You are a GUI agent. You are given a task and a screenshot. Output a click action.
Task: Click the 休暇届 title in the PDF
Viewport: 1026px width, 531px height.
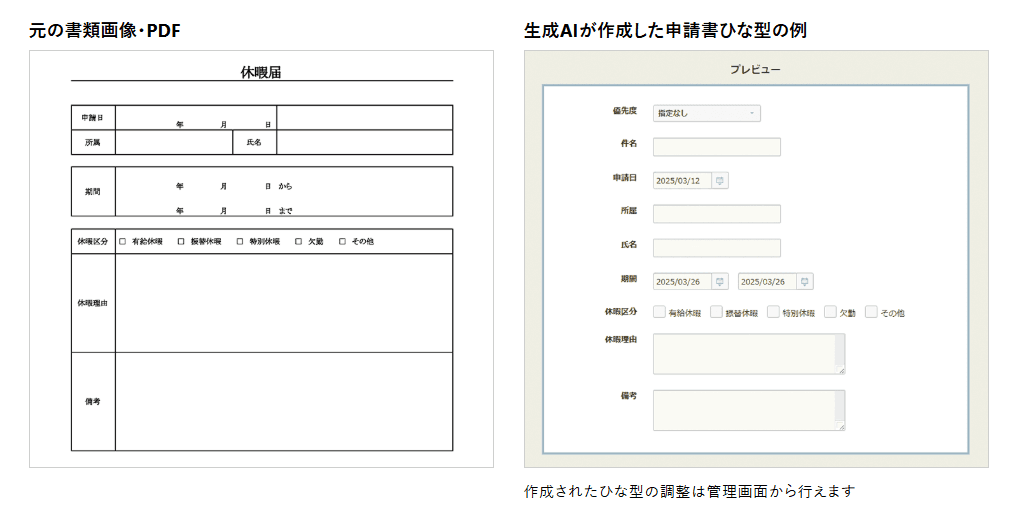261,73
